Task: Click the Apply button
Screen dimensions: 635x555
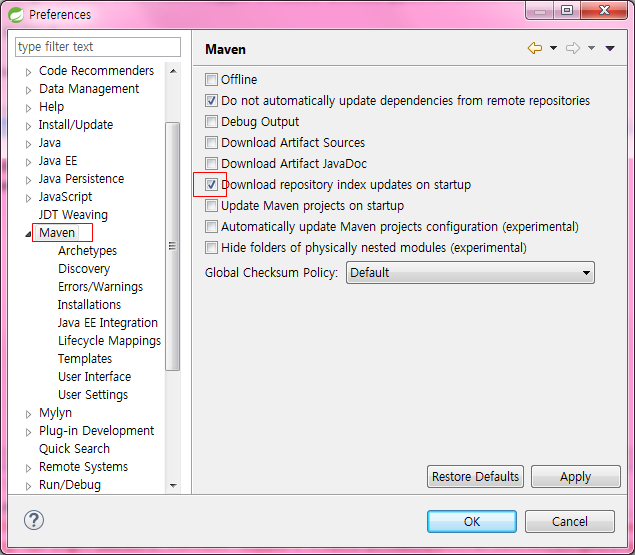Action: coord(575,477)
